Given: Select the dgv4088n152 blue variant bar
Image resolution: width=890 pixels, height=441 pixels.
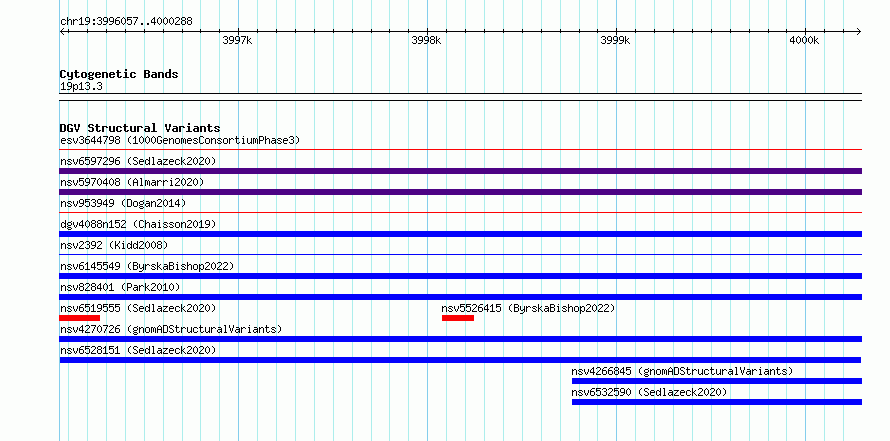Looking at the screenshot, I should point(460,234).
